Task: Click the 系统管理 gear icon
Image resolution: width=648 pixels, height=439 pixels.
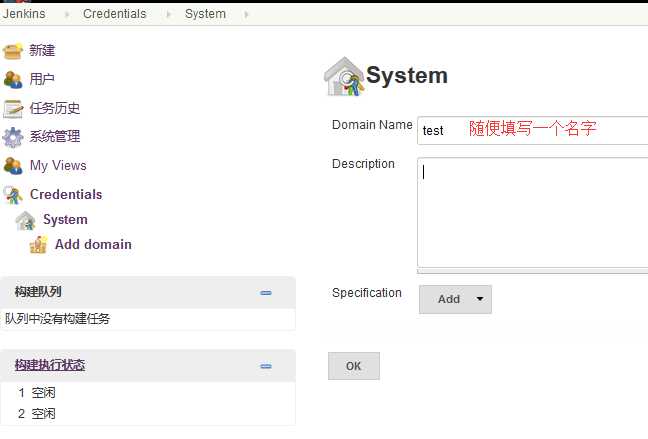Action: [x=13, y=137]
